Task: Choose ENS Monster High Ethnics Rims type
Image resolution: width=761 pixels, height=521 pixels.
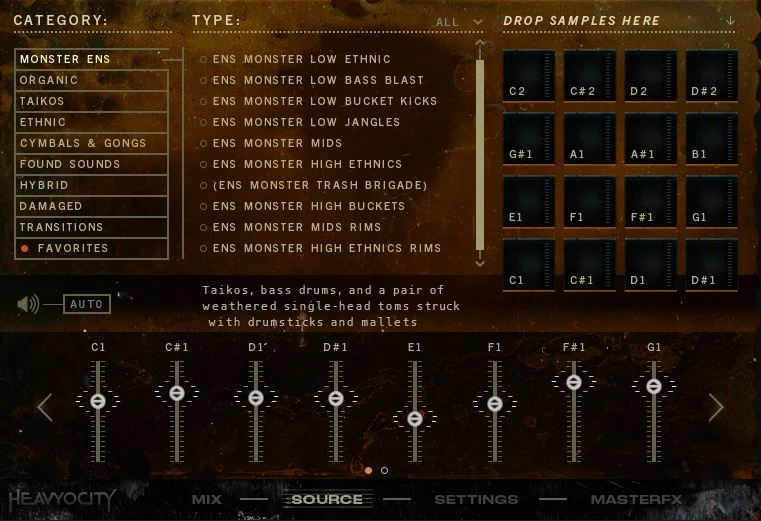Action: click(x=320, y=248)
